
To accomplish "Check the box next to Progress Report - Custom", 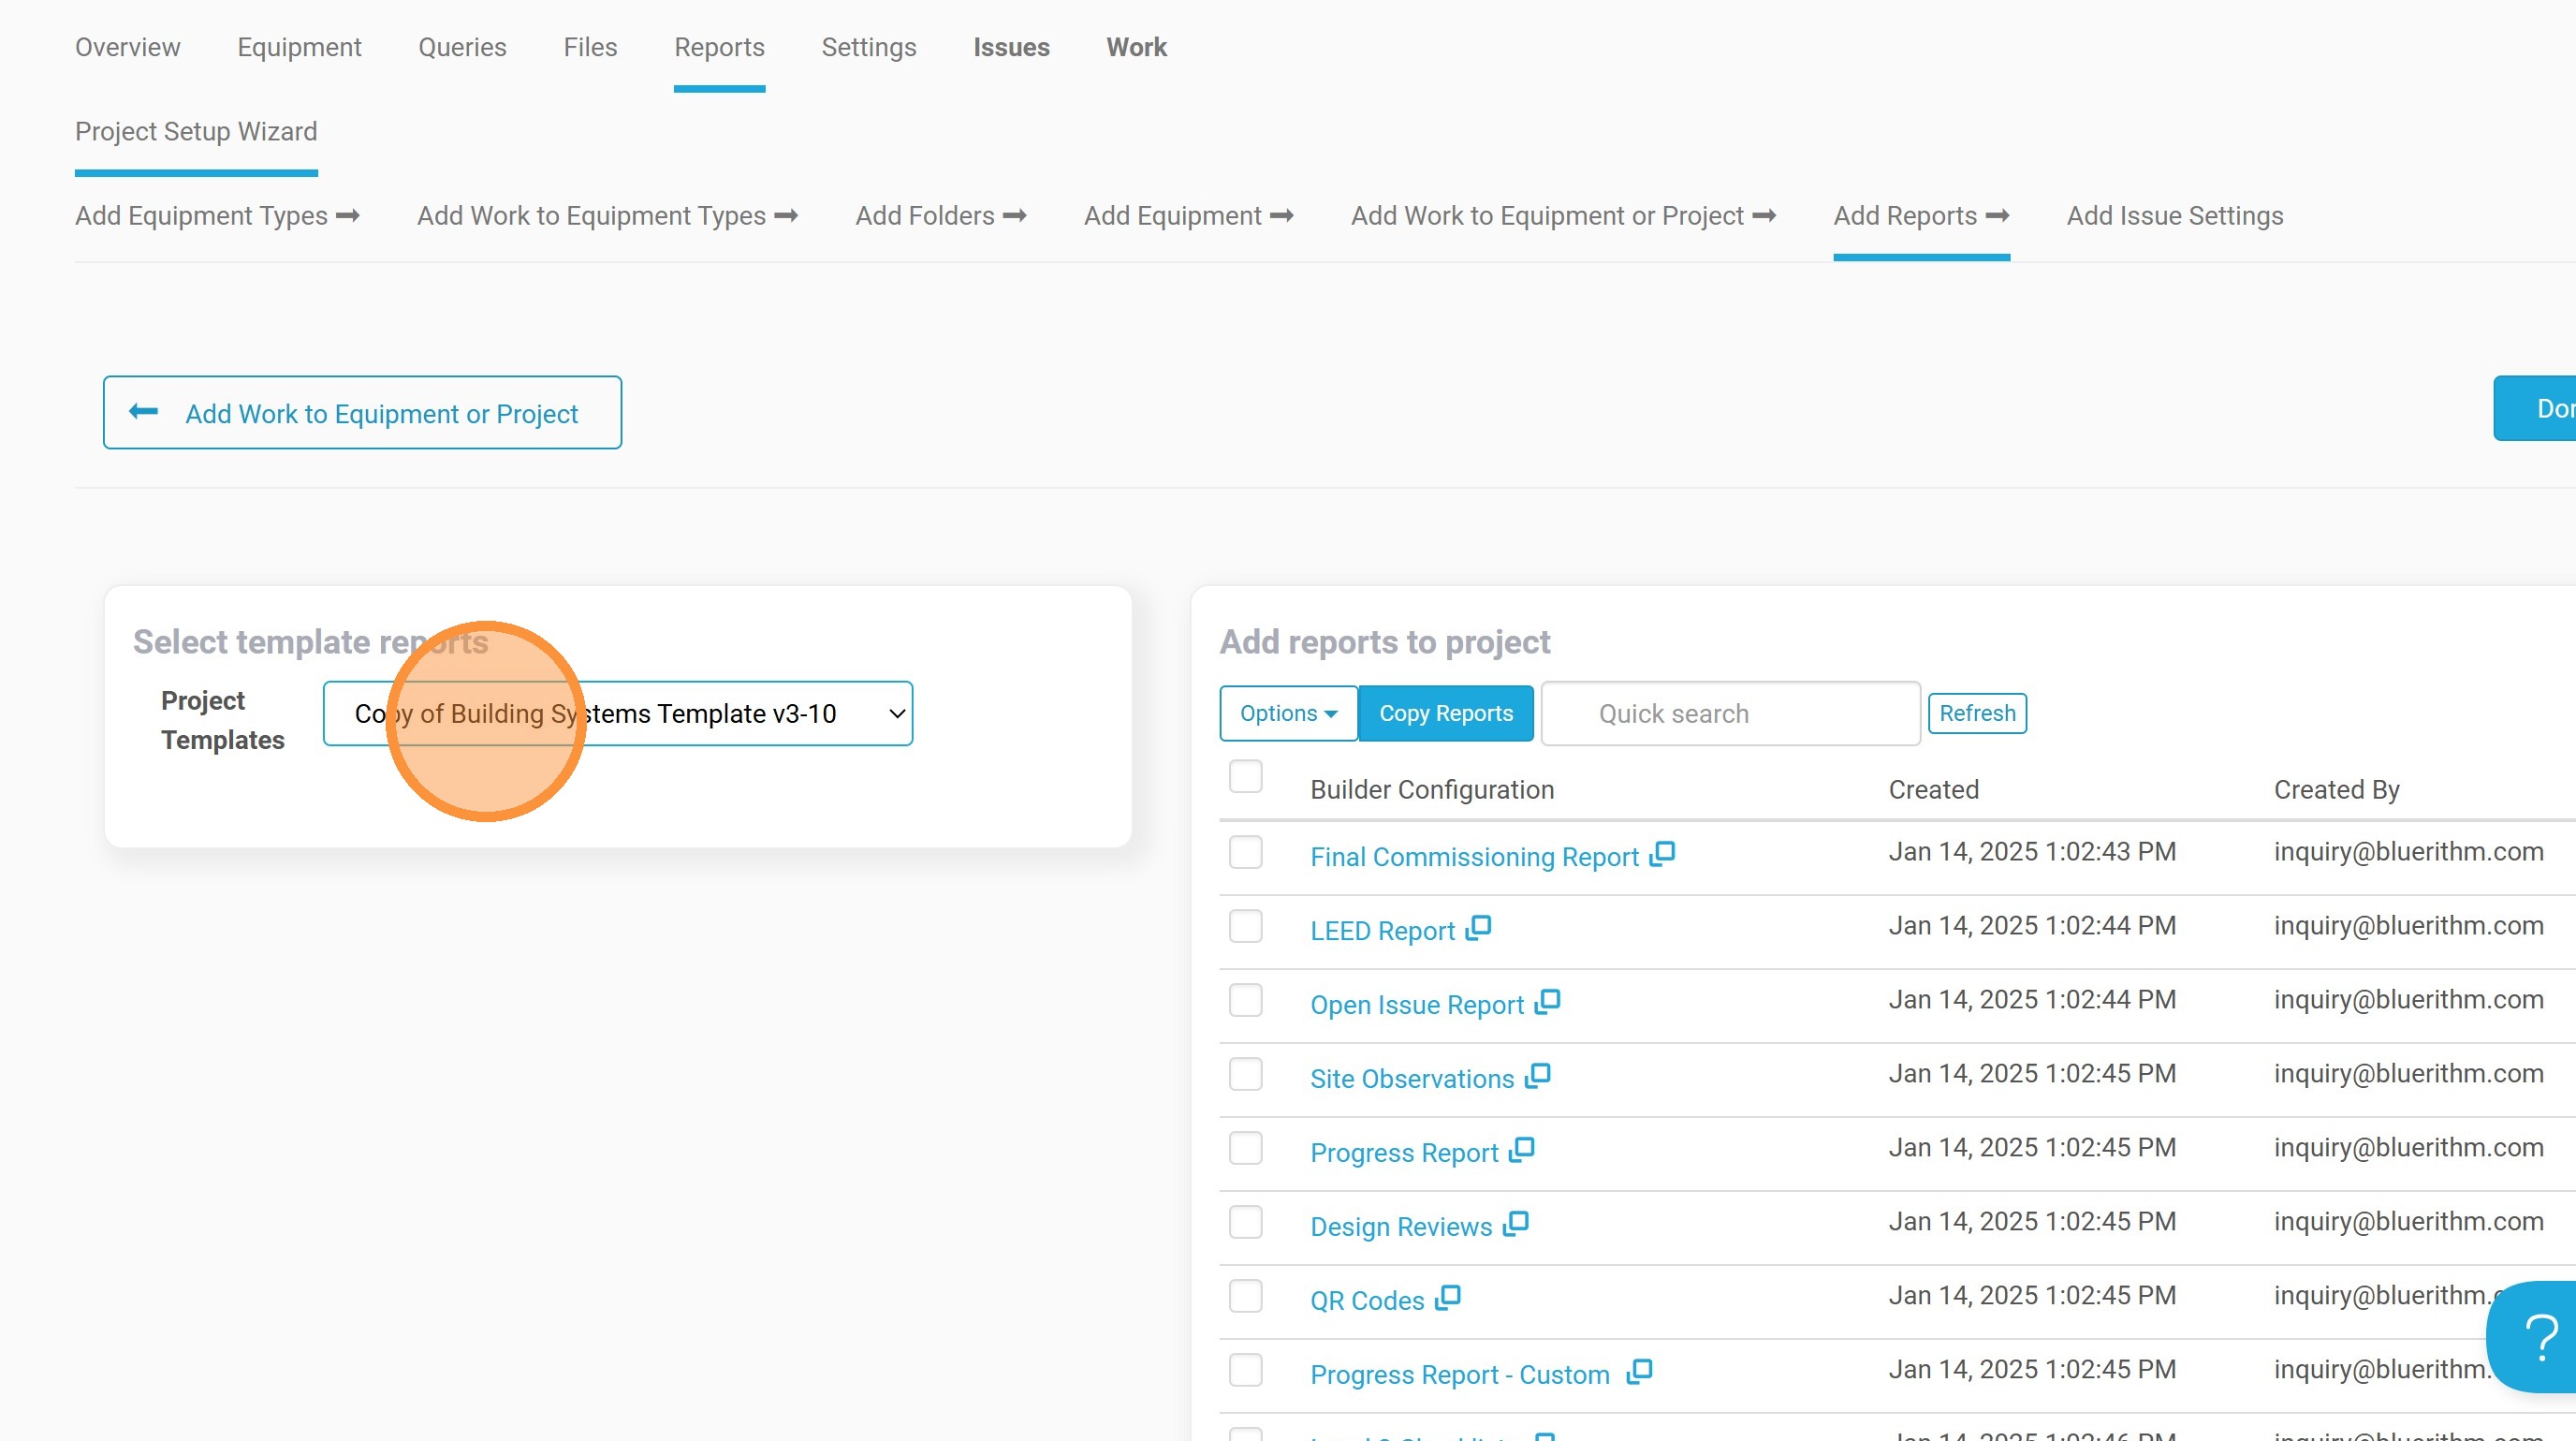I will (1245, 1370).
